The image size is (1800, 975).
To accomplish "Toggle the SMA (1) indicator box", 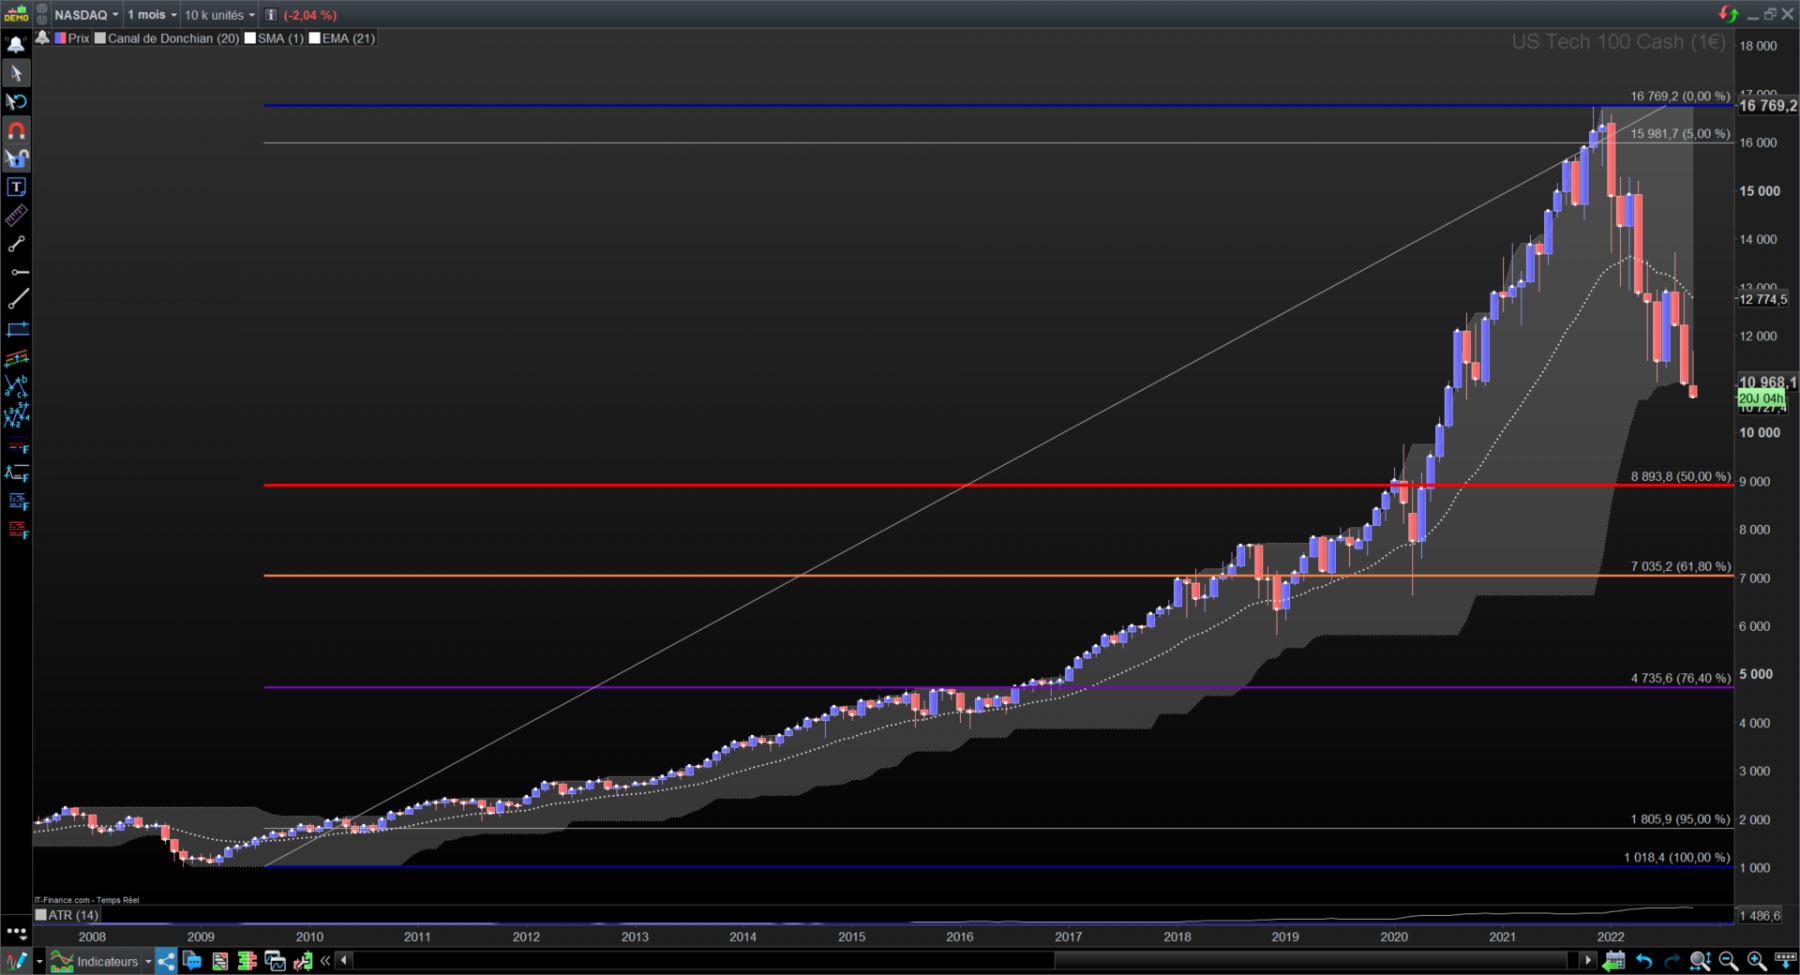I will point(274,38).
